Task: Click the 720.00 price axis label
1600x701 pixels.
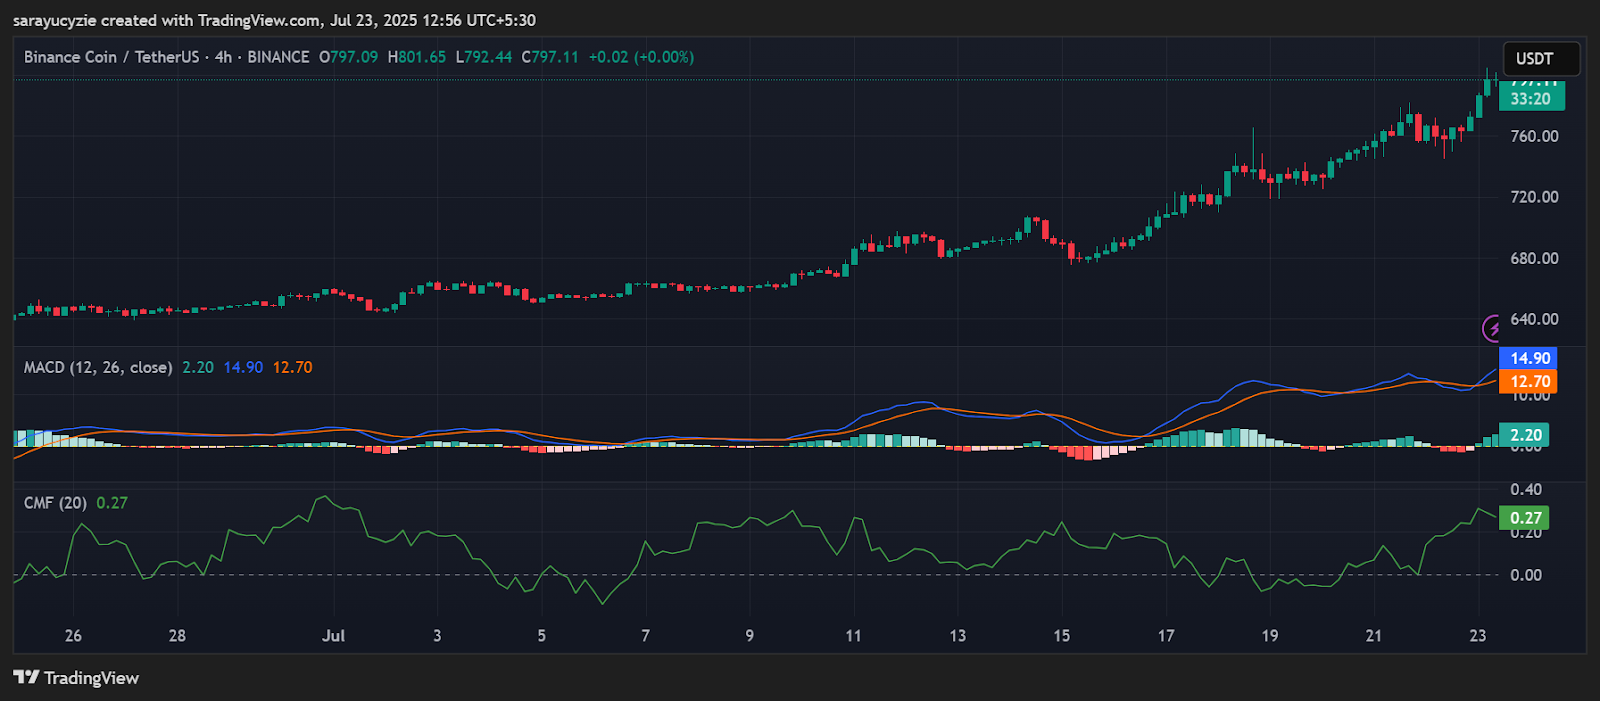Action: click(1534, 197)
